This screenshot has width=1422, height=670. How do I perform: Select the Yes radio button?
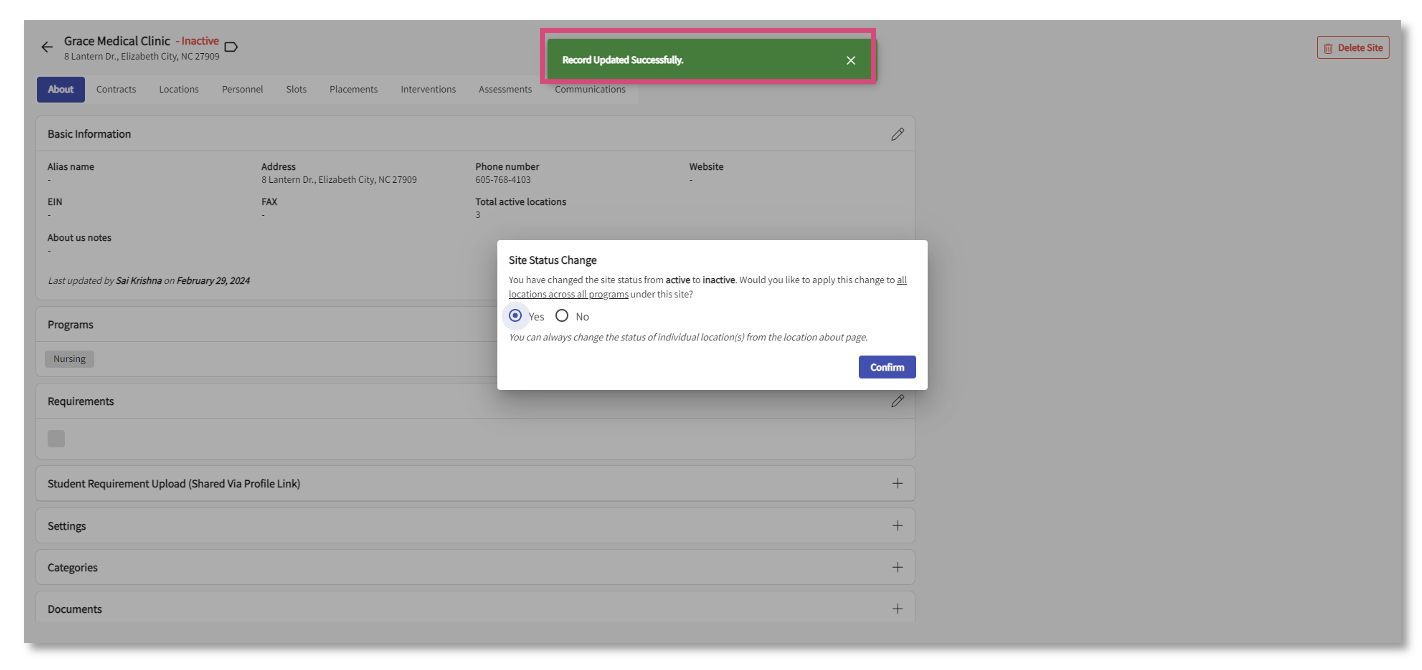pos(515,316)
